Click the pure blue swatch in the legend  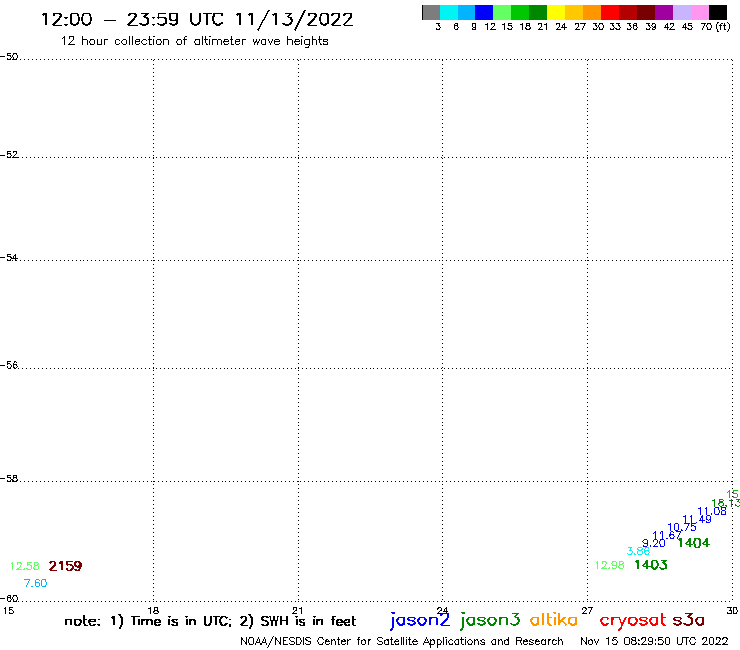[x=485, y=12]
